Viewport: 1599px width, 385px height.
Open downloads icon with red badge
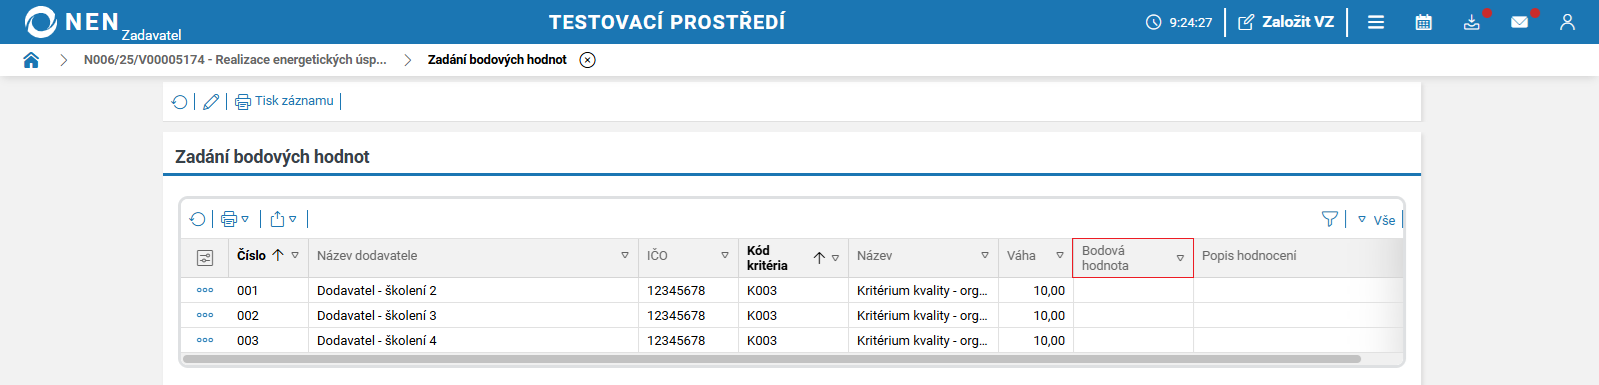[1472, 22]
